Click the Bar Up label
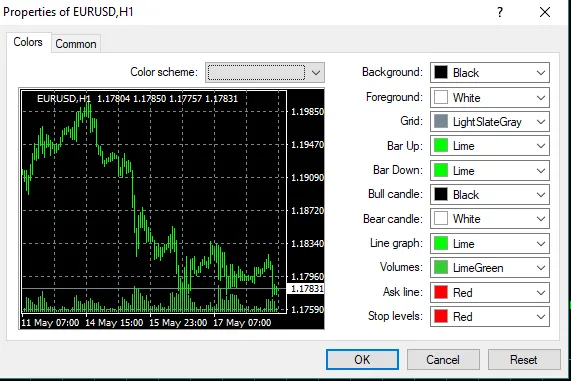Viewport: 571px width, 381px height. point(405,146)
